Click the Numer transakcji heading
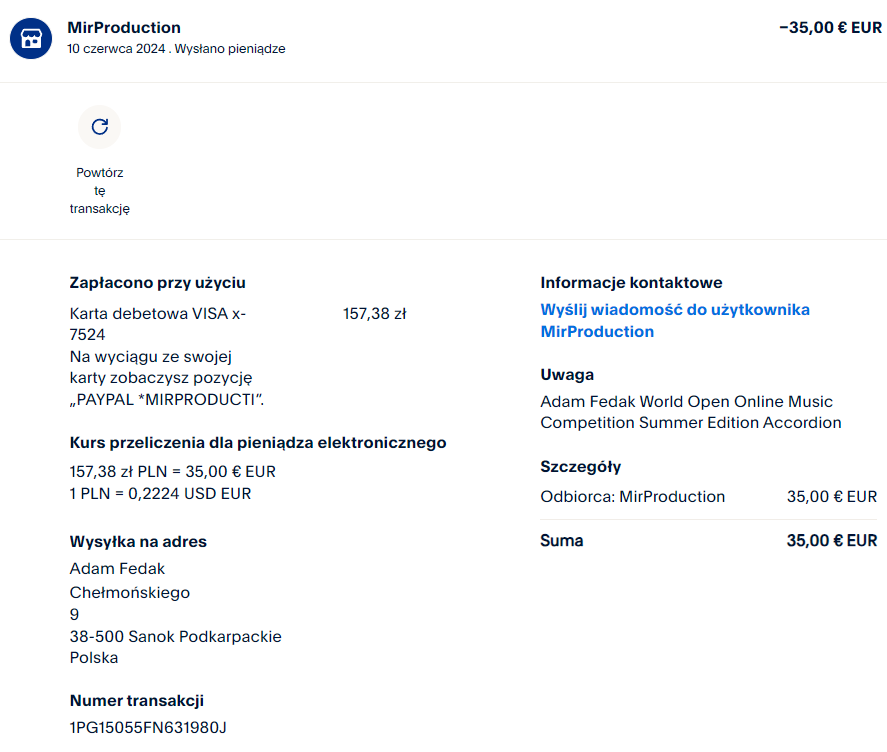The width and height of the screenshot is (887, 752). point(136,701)
